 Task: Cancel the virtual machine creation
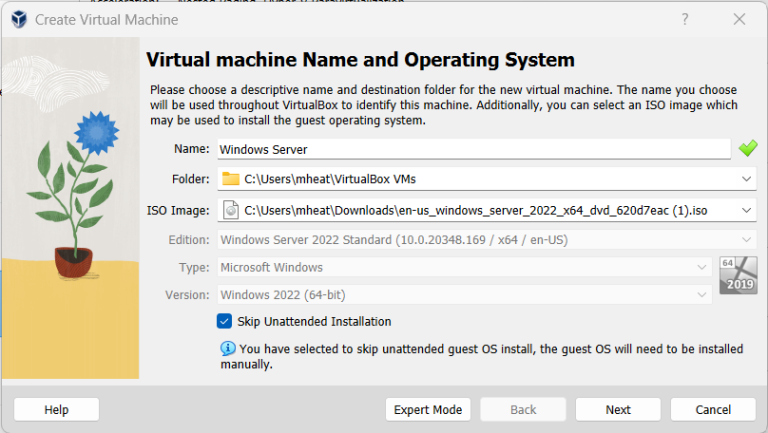(x=713, y=409)
